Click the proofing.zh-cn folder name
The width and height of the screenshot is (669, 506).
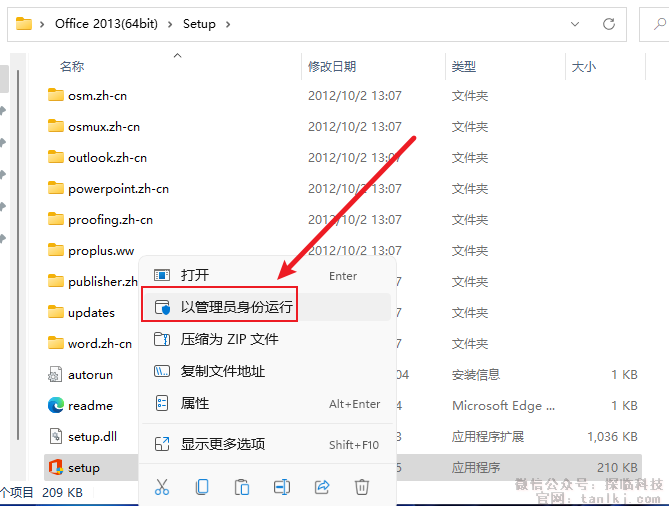pos(111,220)
